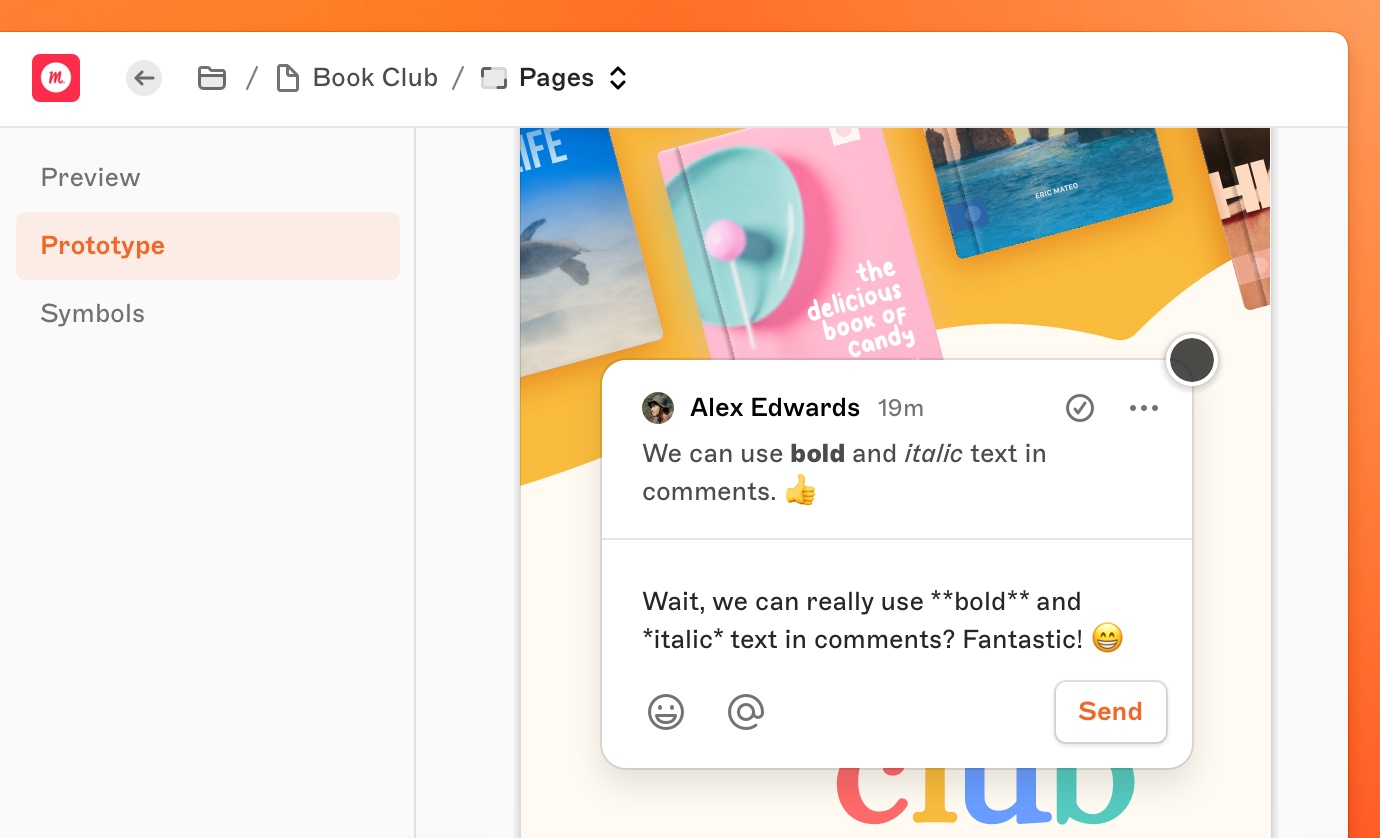Open the emoji picker in reply
The image size is (1380, 838).
(x=666, y=712)
